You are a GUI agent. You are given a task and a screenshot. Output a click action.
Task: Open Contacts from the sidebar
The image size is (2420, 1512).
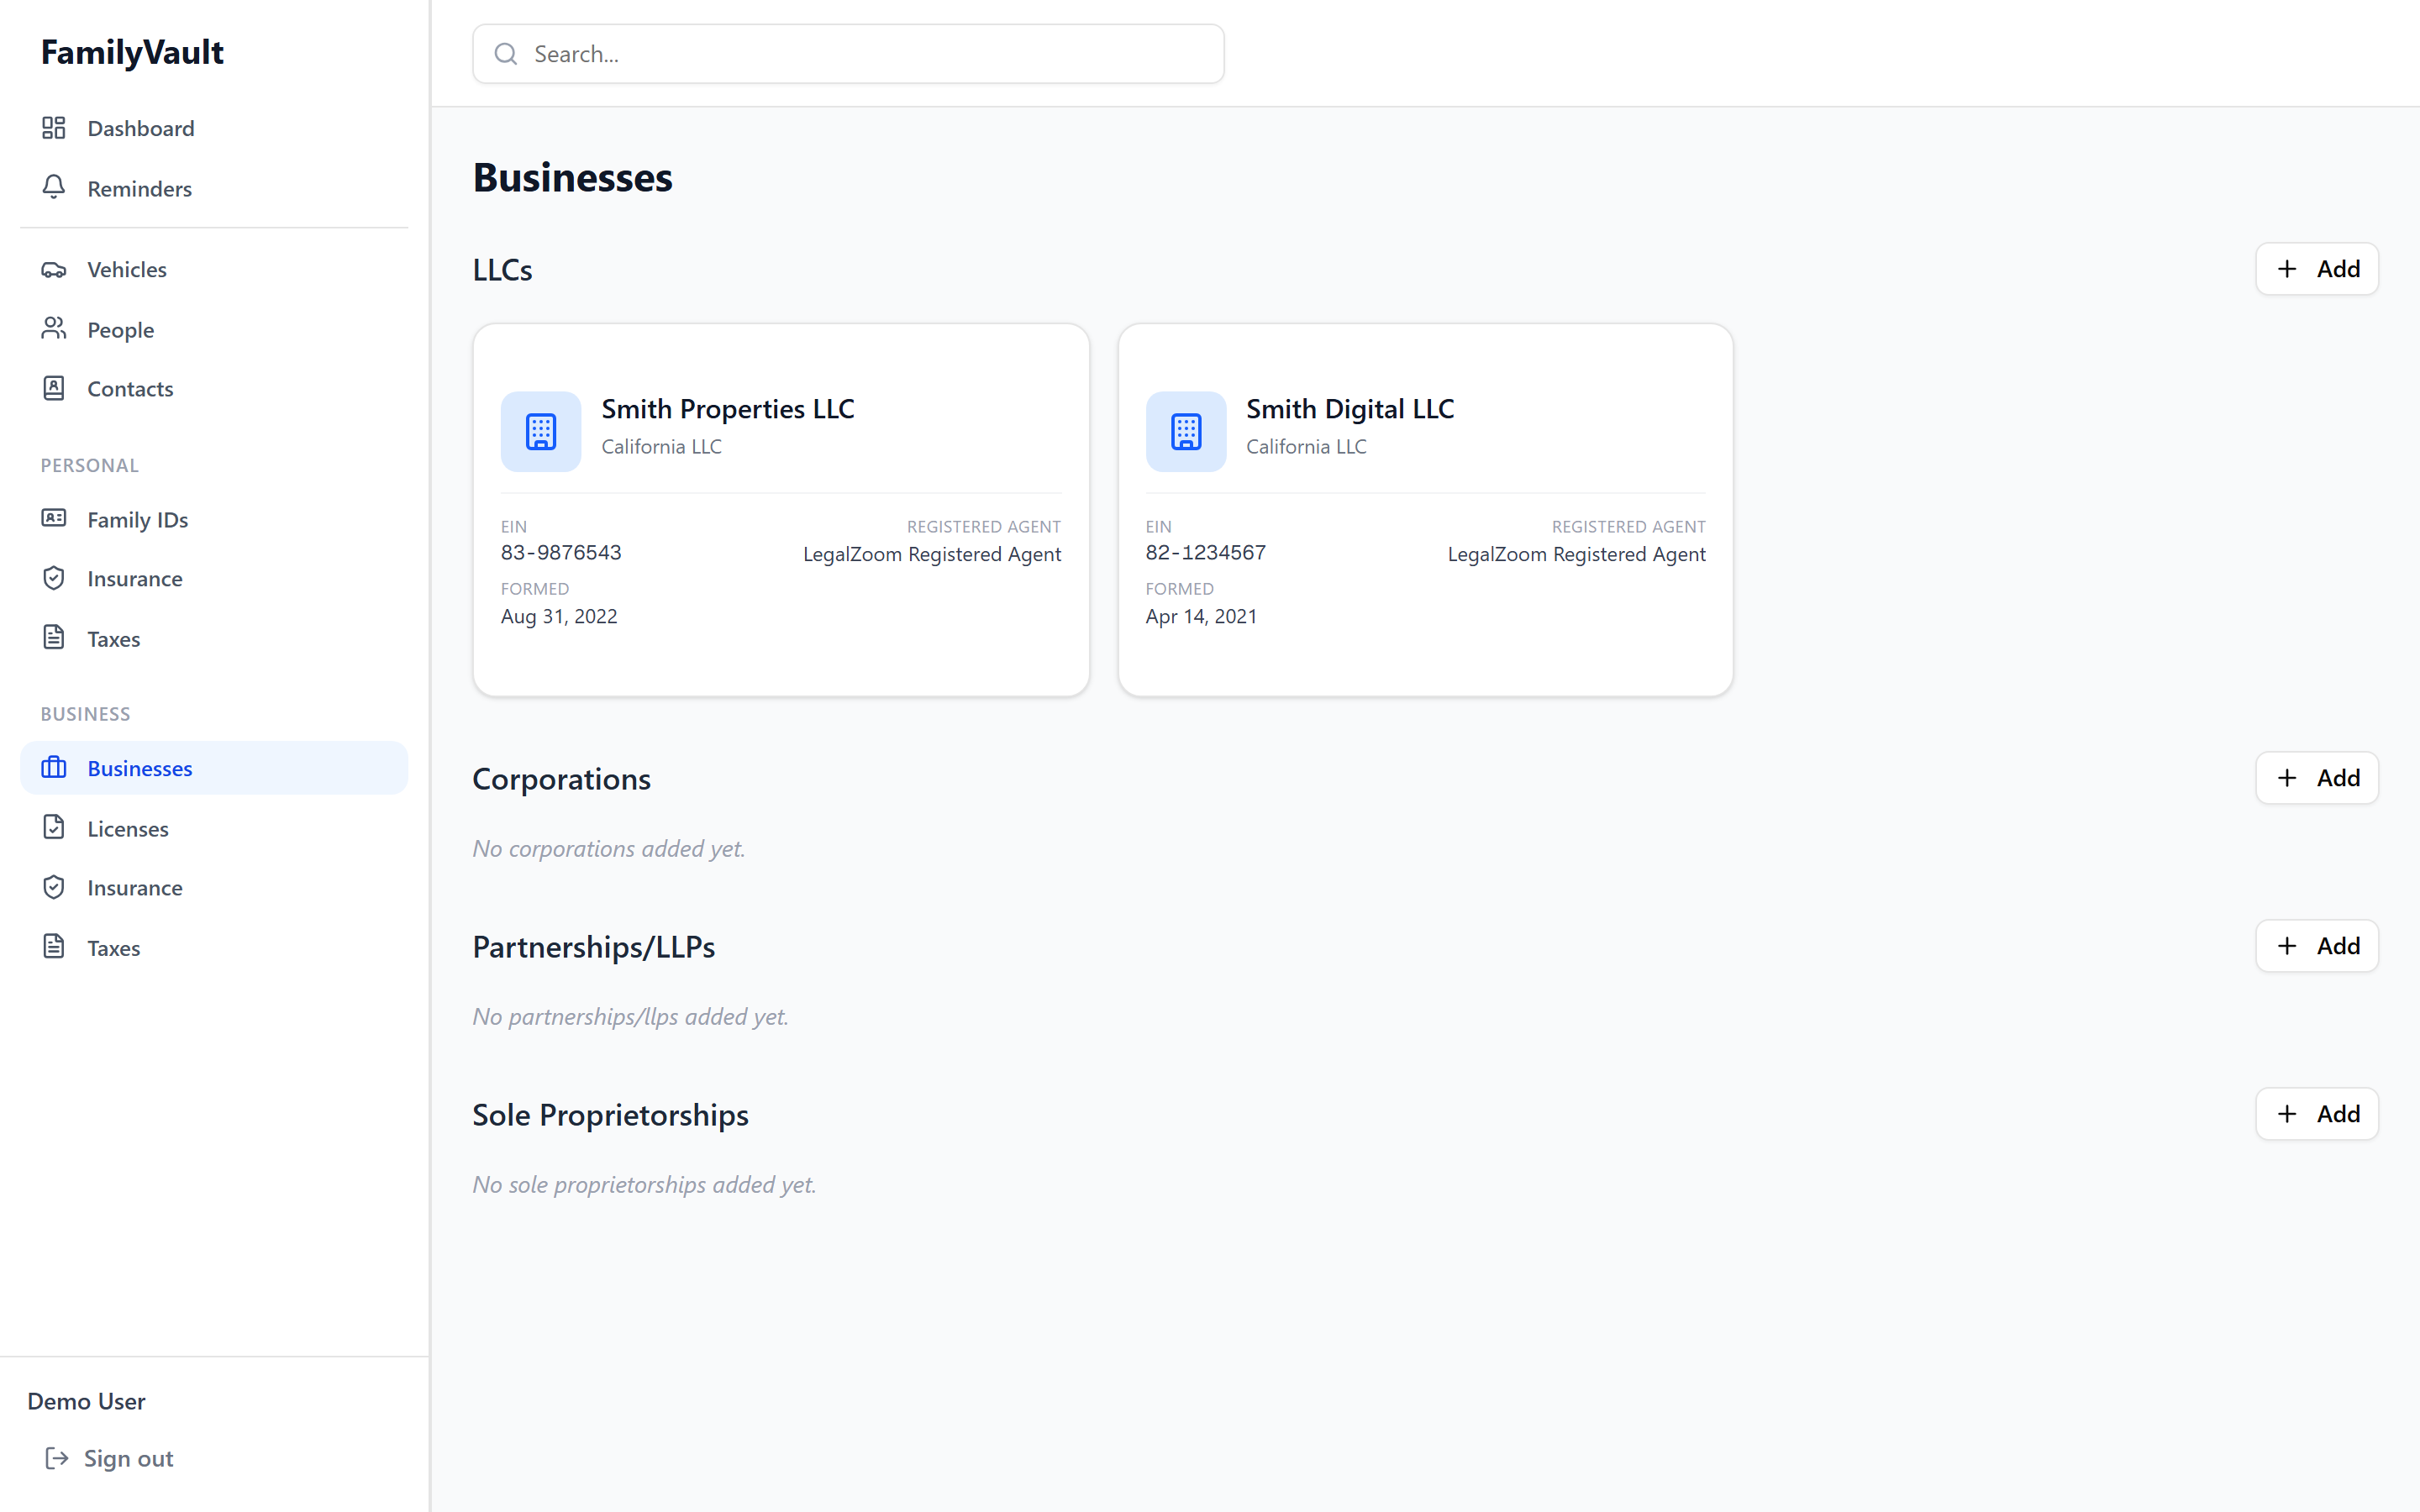214,388
